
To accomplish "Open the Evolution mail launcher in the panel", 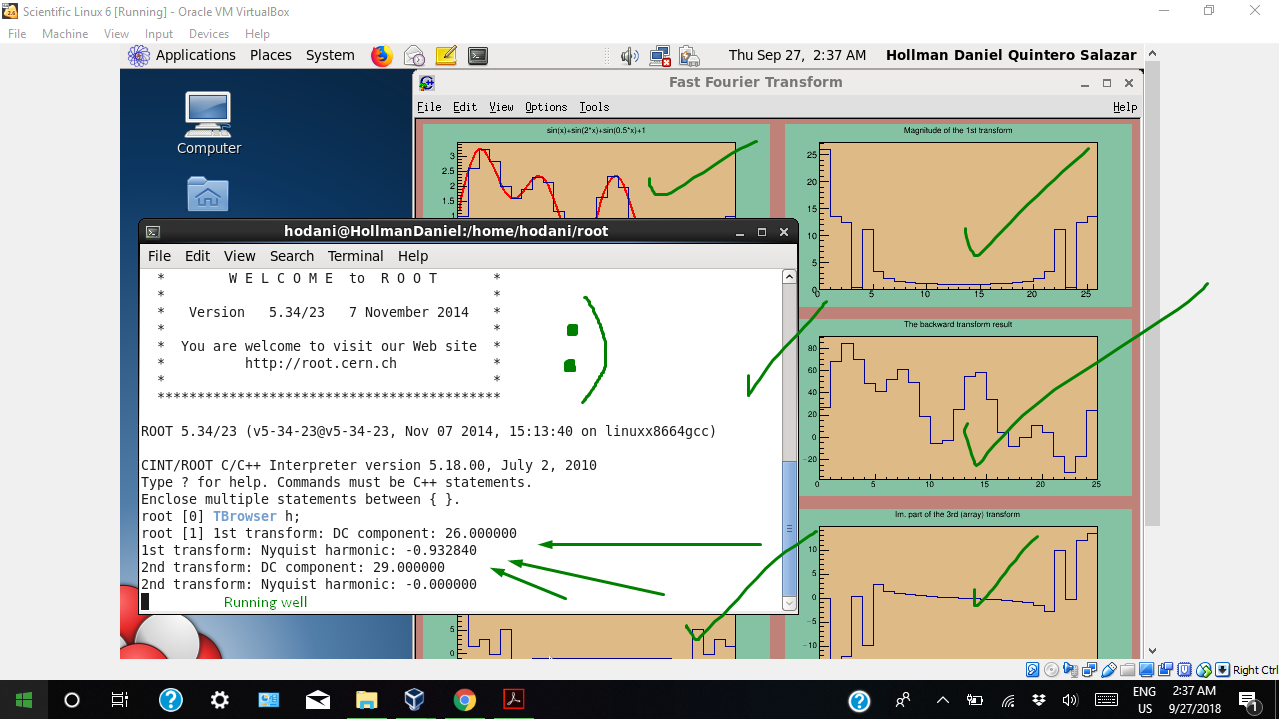I will pos(414,56).
